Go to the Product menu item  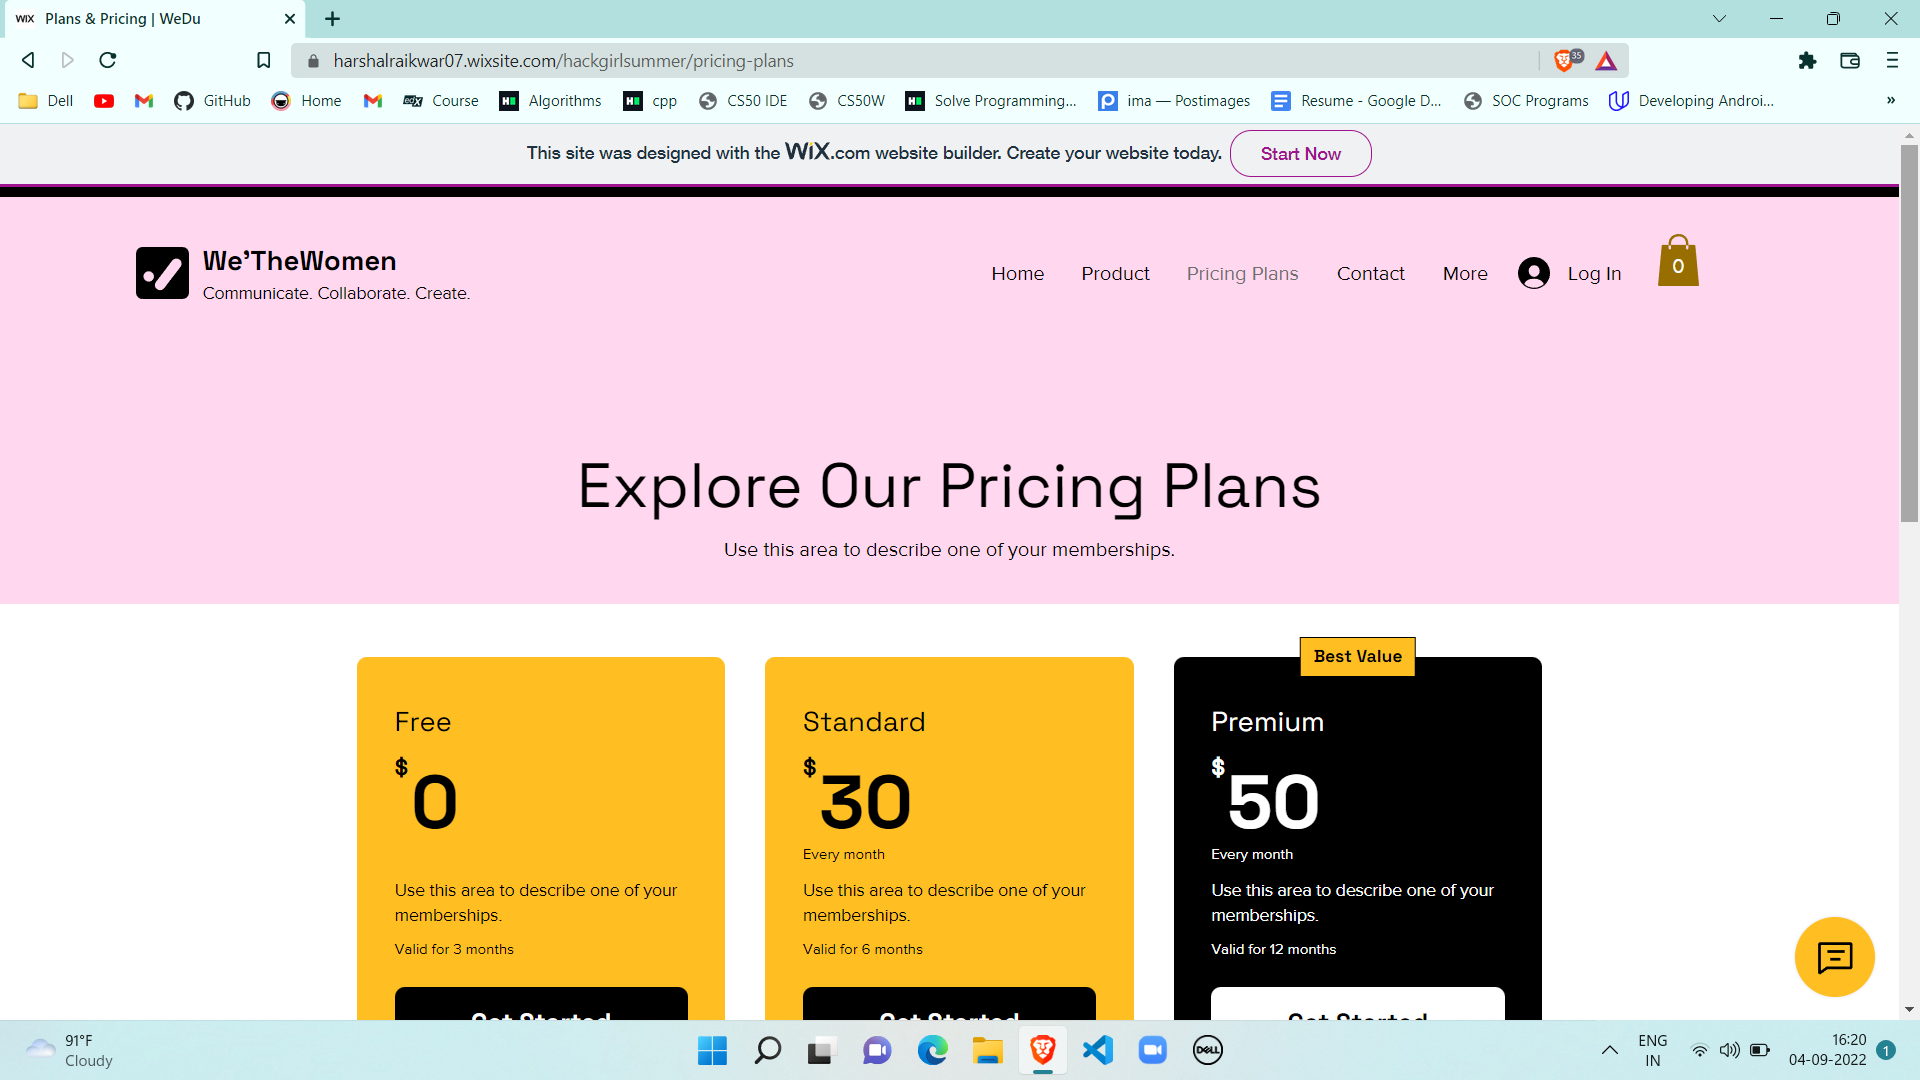(1115, 274)
